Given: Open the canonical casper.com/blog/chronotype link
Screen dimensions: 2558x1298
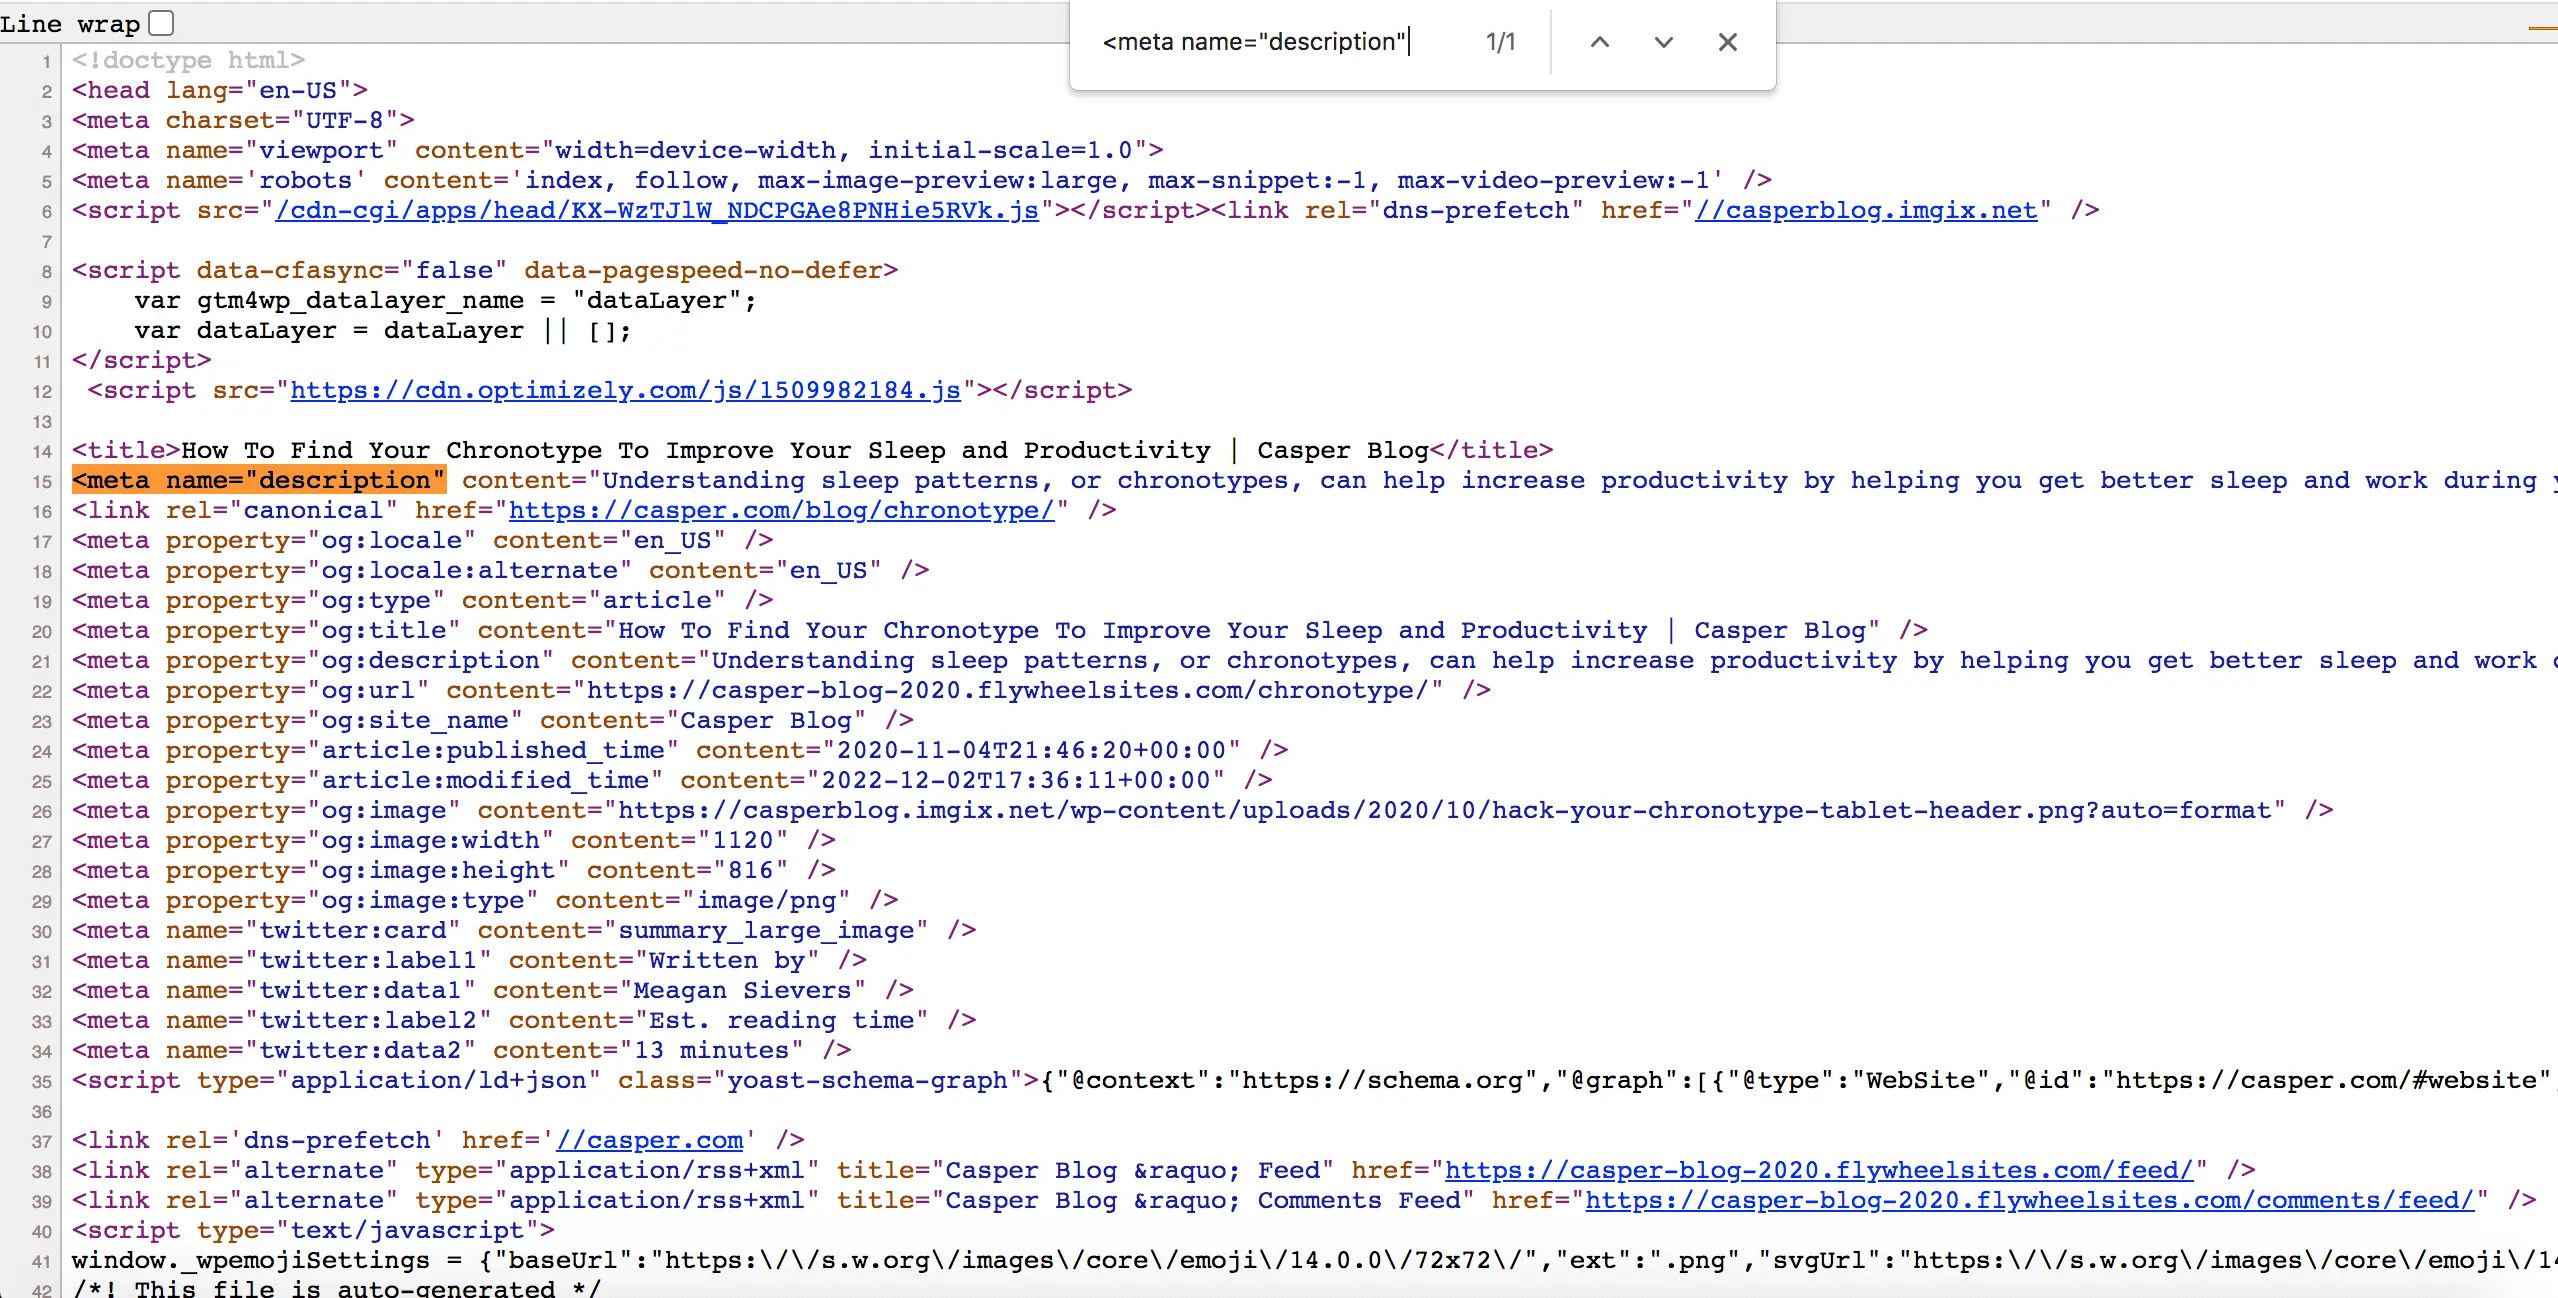Looking at the screenshot, I should tap(781, 510).
